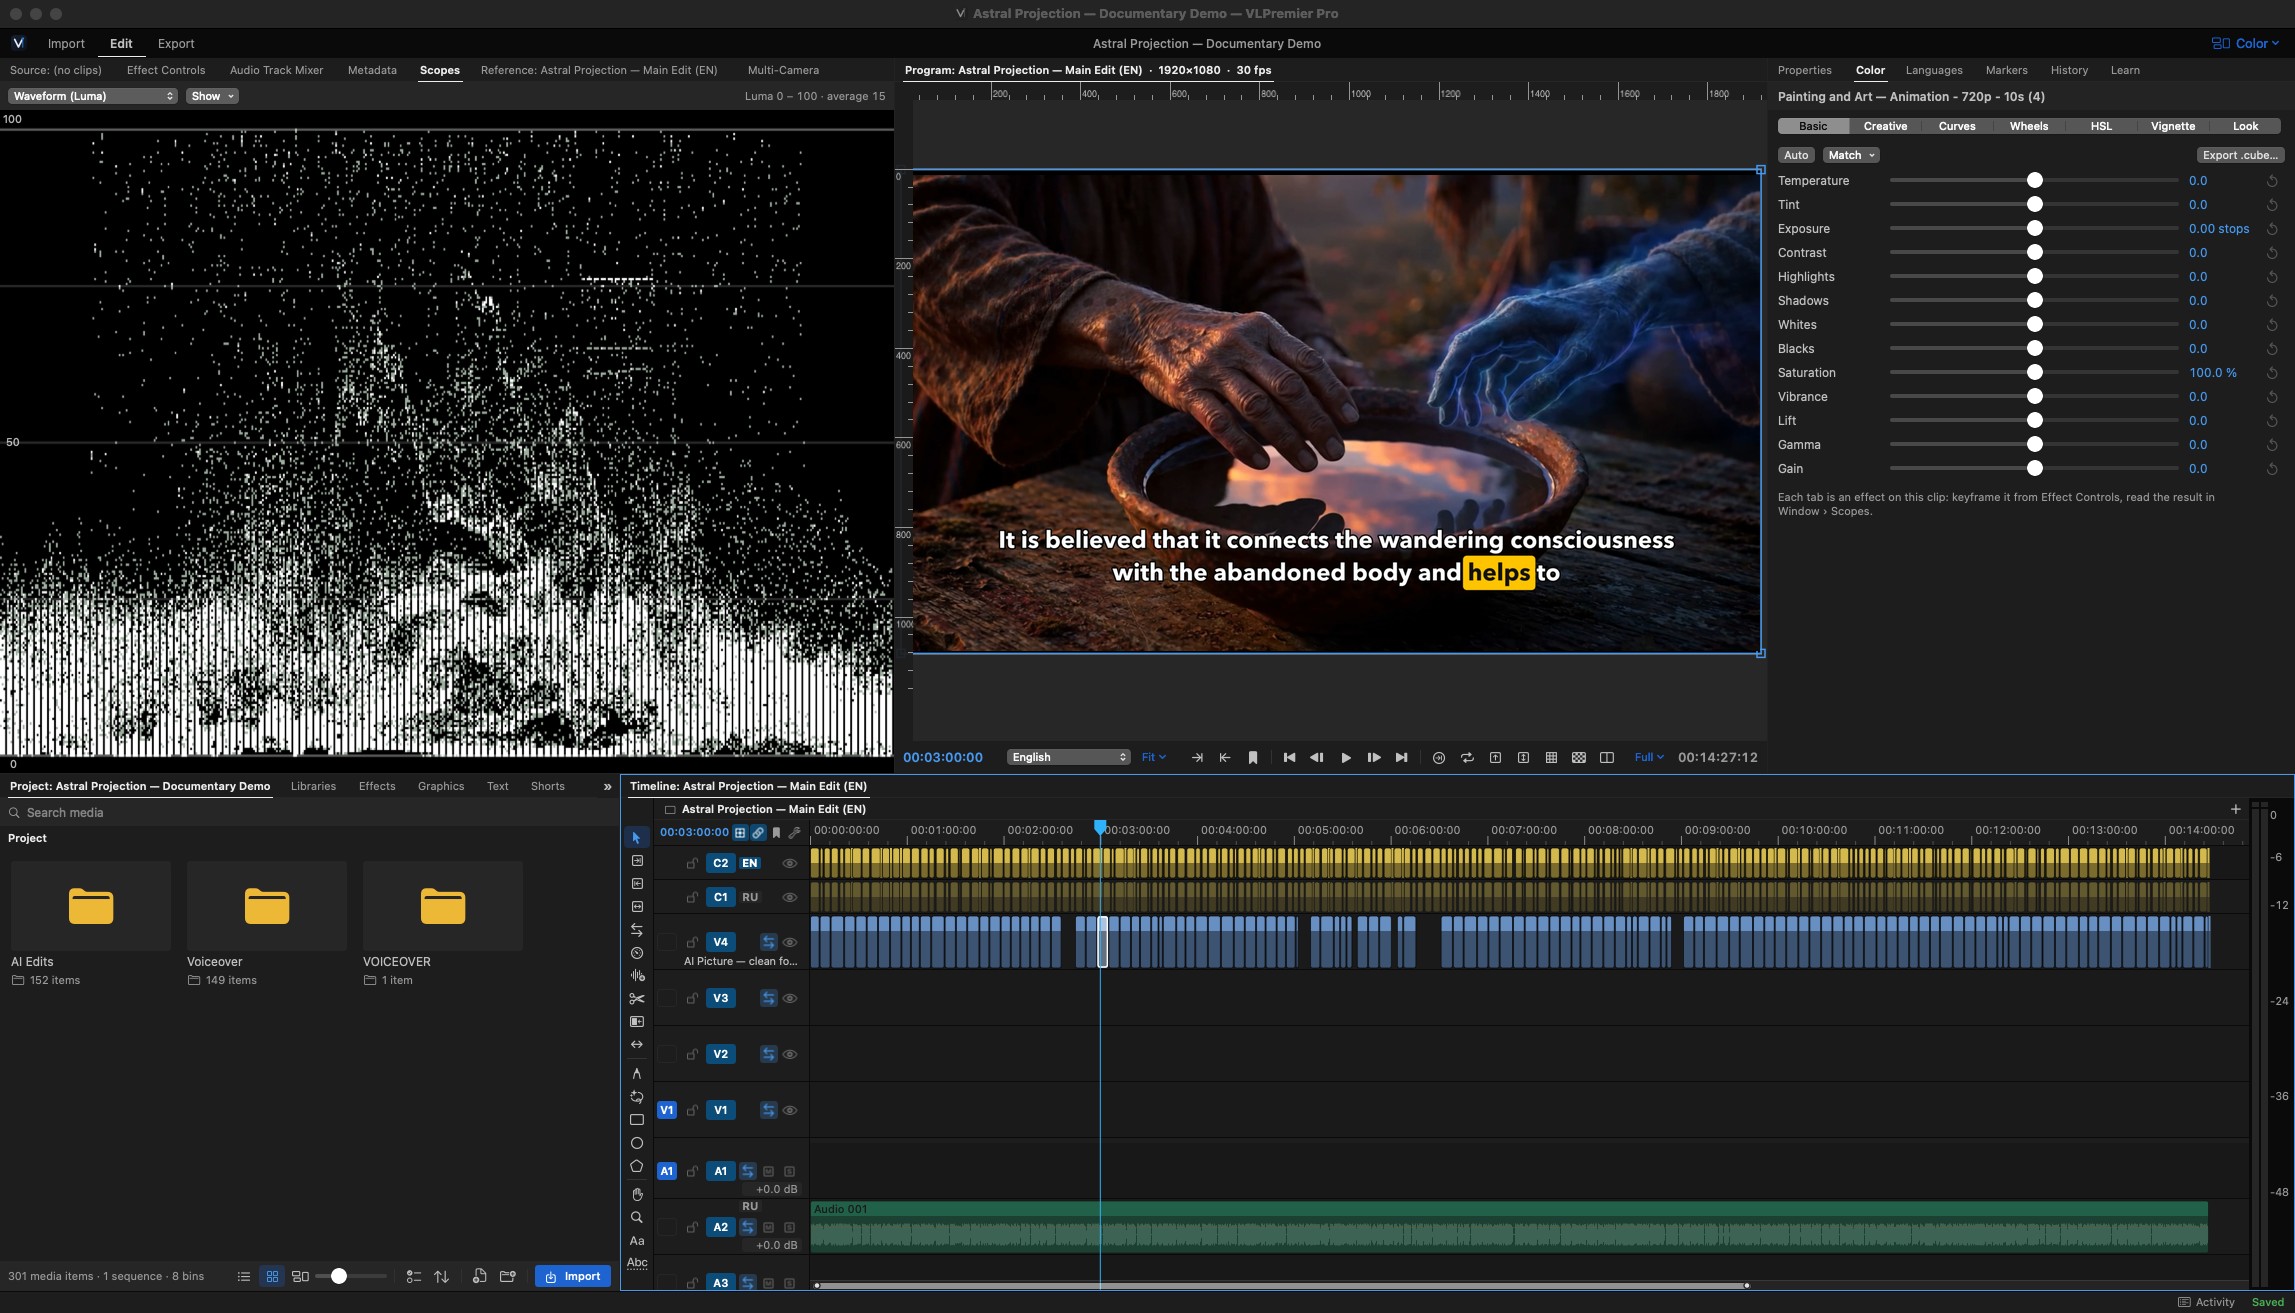2295x1313 pixels.
Task: Select the Hand tool
Action: pos(636,1194)
